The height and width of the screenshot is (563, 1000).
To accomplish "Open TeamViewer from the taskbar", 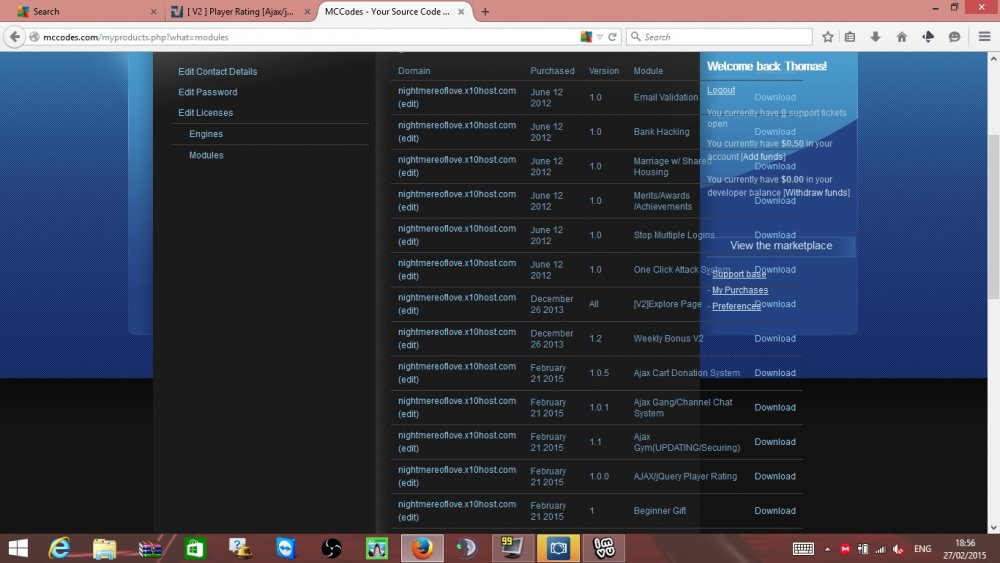I will click(x=287, y=548).
